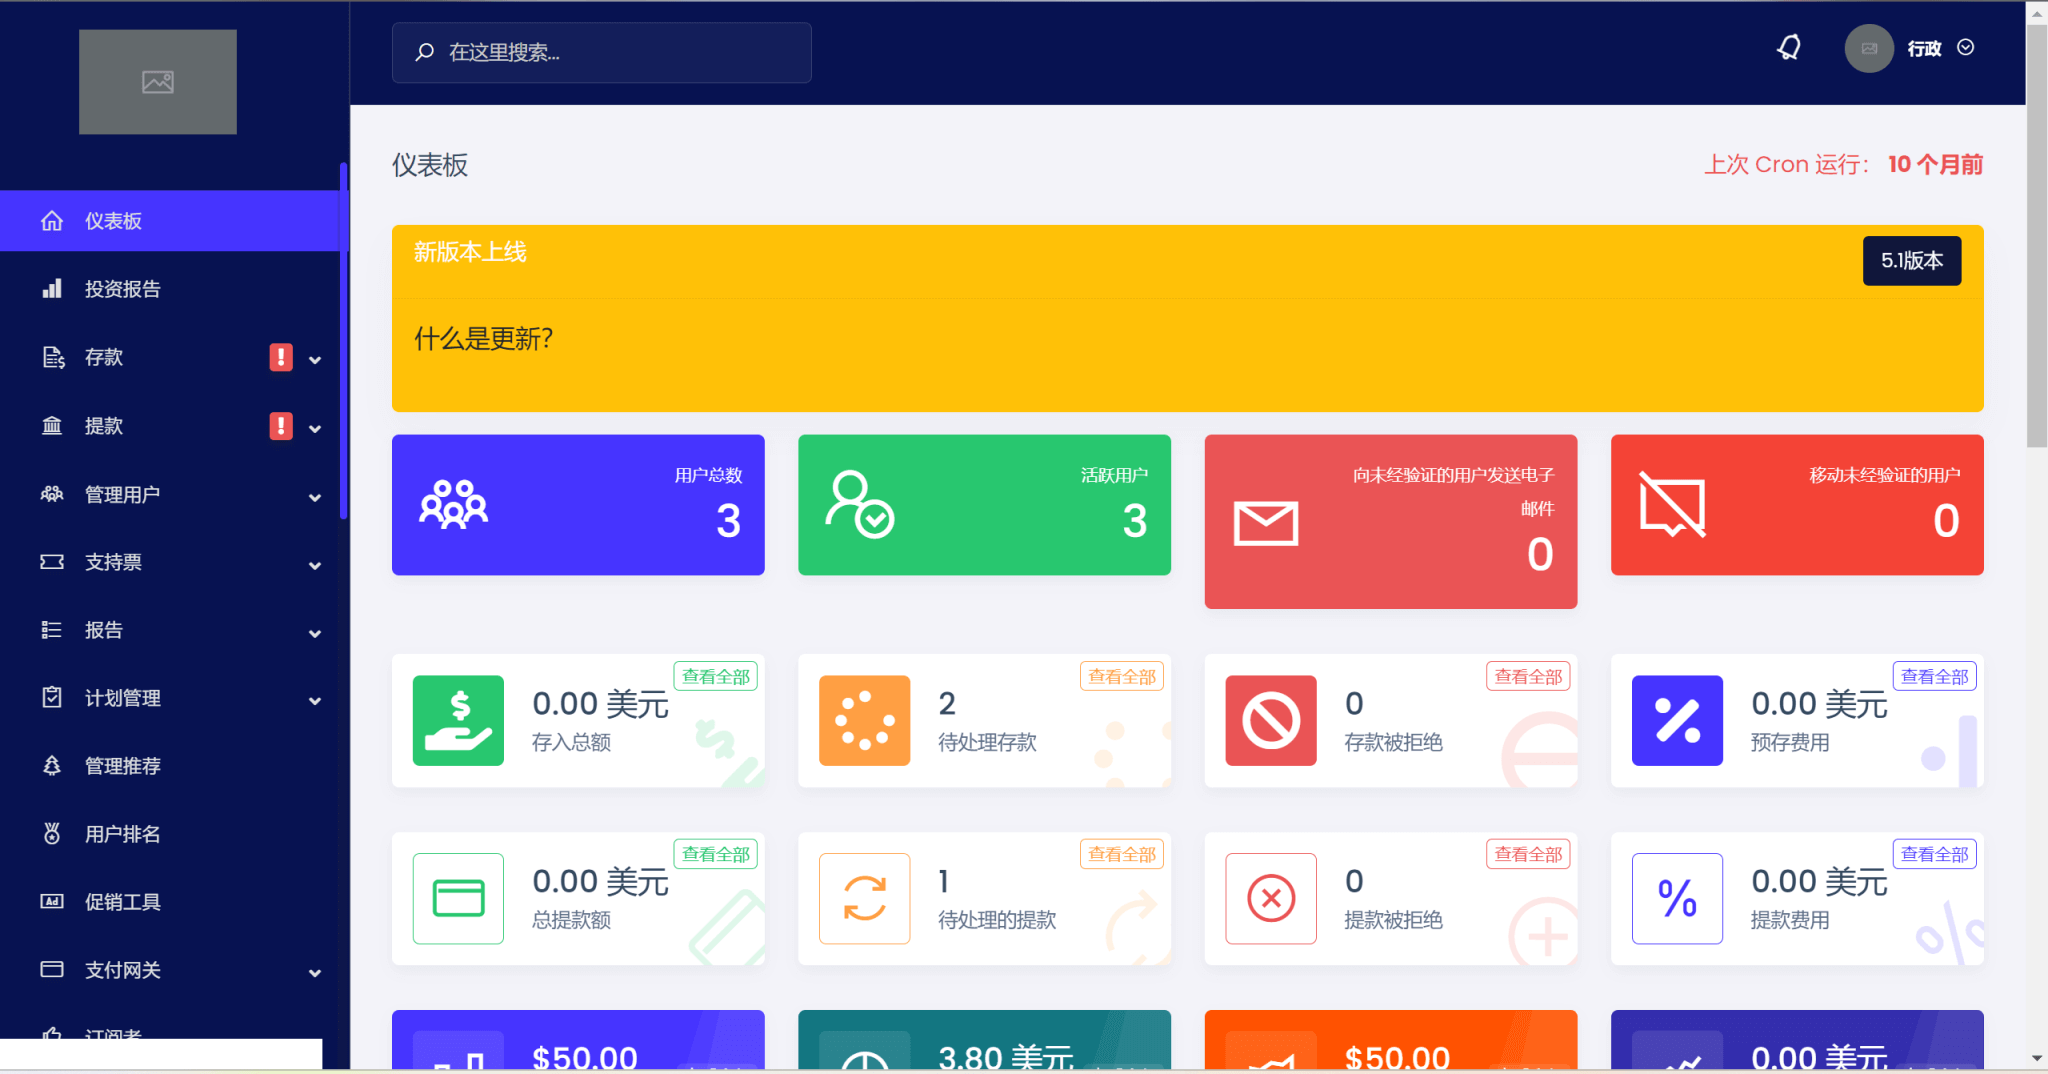Click the notification bell icon
Screen dimensions: 2048x1074
(x=1789, y=48)
